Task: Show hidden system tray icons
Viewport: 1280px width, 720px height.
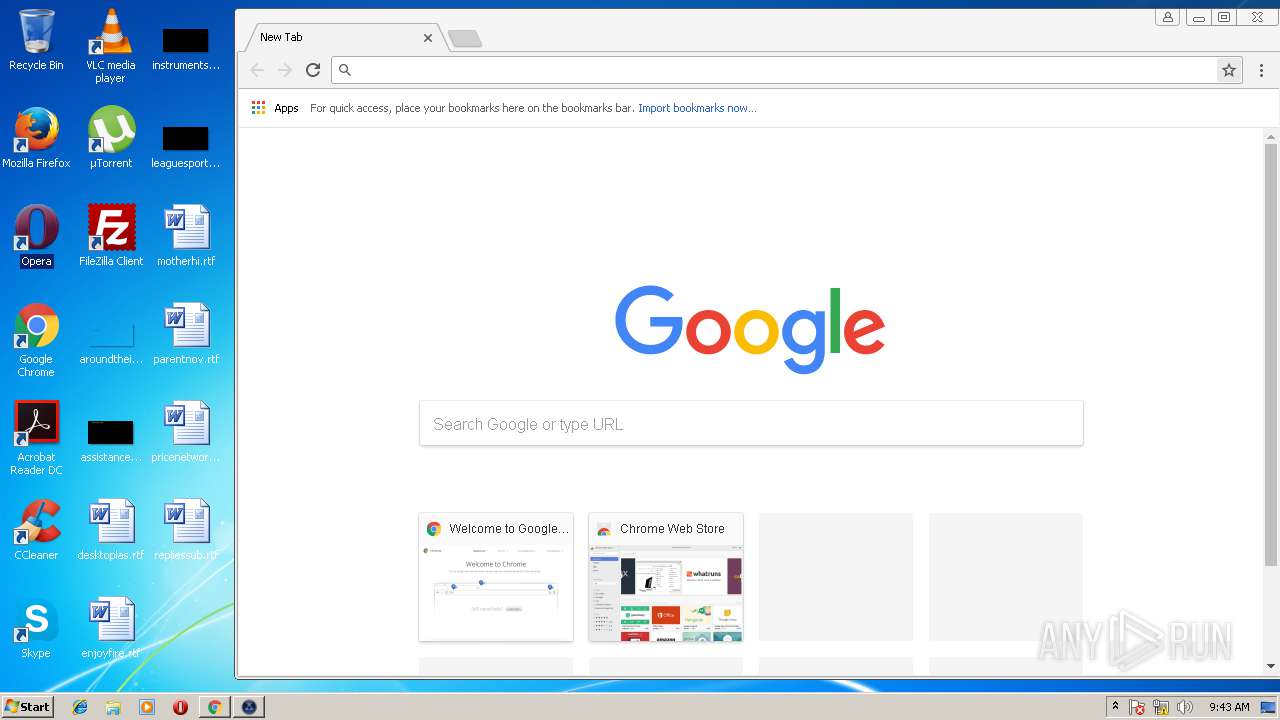Action: click(1116, 707)
